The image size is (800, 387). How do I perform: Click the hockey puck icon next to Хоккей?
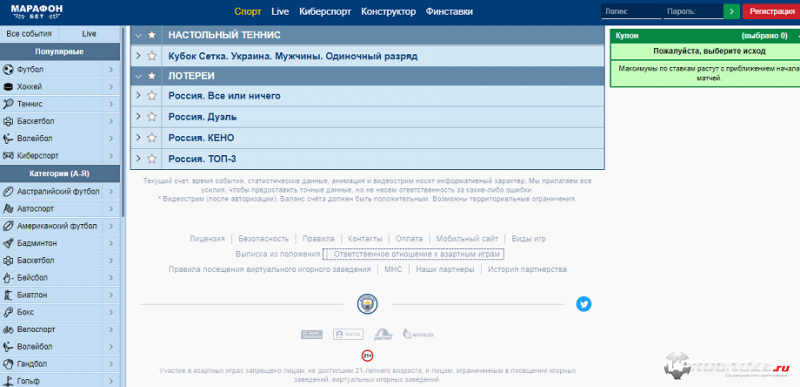click(8, 87)
